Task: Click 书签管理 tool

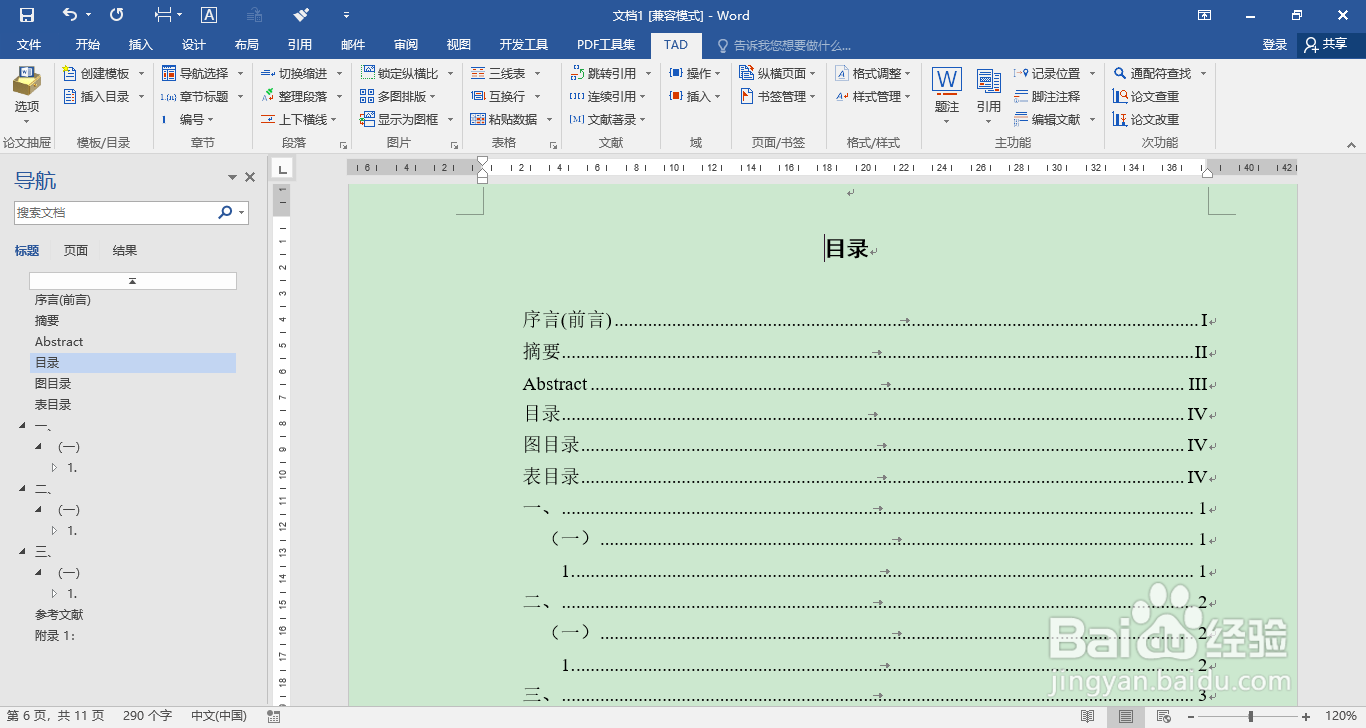Action: click(x=777, y=97)
